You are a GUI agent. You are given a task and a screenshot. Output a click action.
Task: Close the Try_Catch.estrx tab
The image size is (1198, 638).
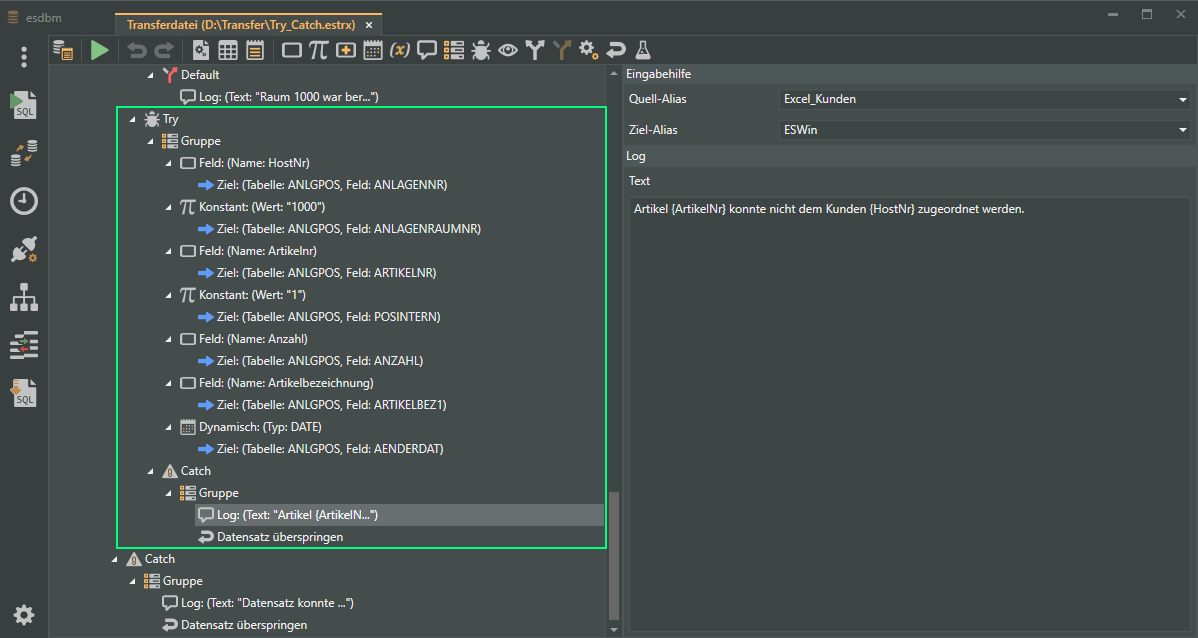pos(370,24)
